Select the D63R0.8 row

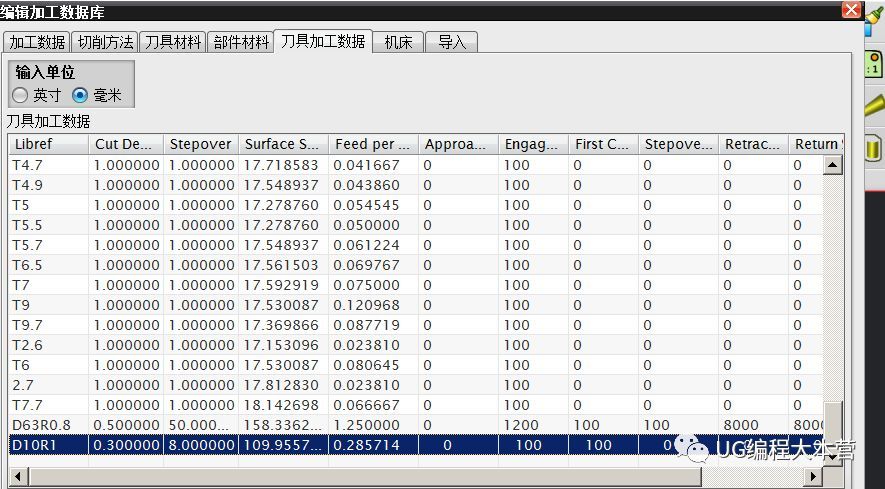[x=416, y=425]
